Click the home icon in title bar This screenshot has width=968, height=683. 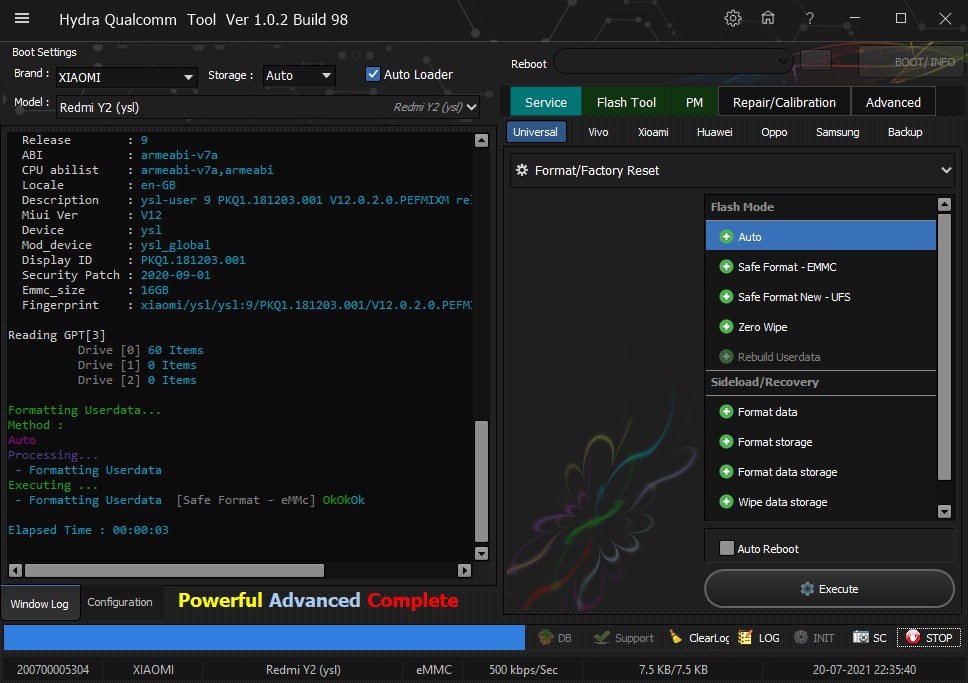point(767,19)
